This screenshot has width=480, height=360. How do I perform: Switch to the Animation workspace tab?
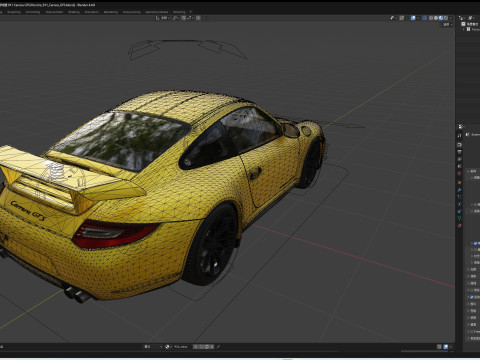click(x=92, y=12)
